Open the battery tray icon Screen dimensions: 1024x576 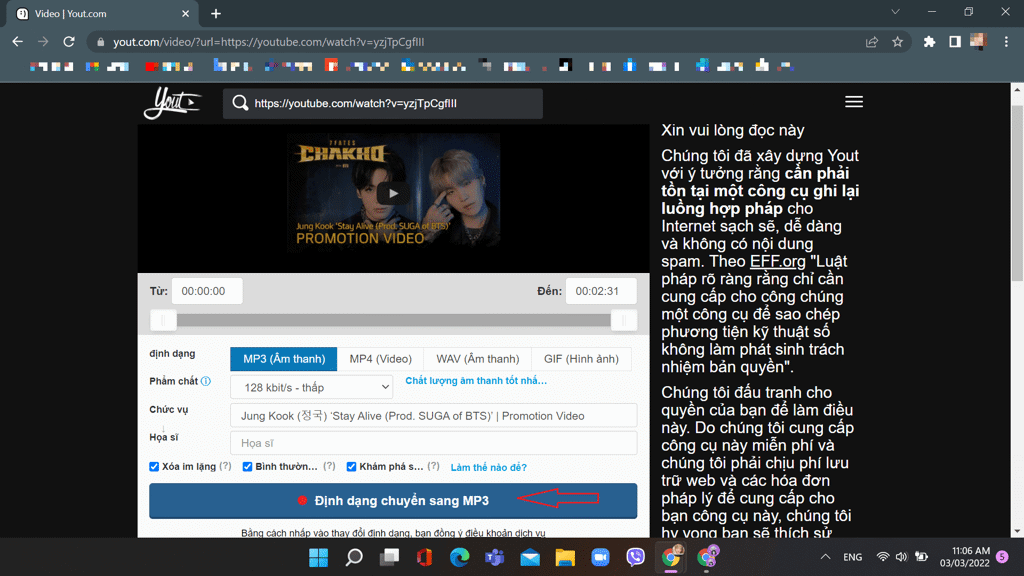coord(921,557)
